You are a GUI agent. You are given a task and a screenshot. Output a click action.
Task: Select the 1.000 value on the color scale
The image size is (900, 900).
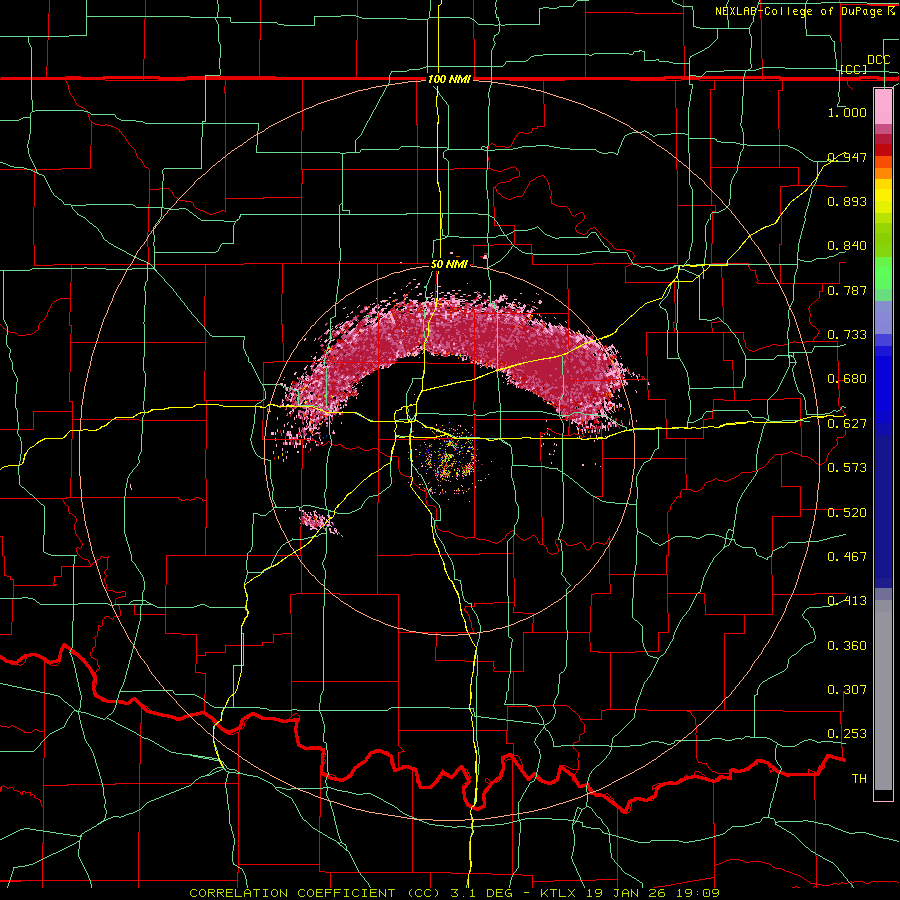[x=847, y=112]
